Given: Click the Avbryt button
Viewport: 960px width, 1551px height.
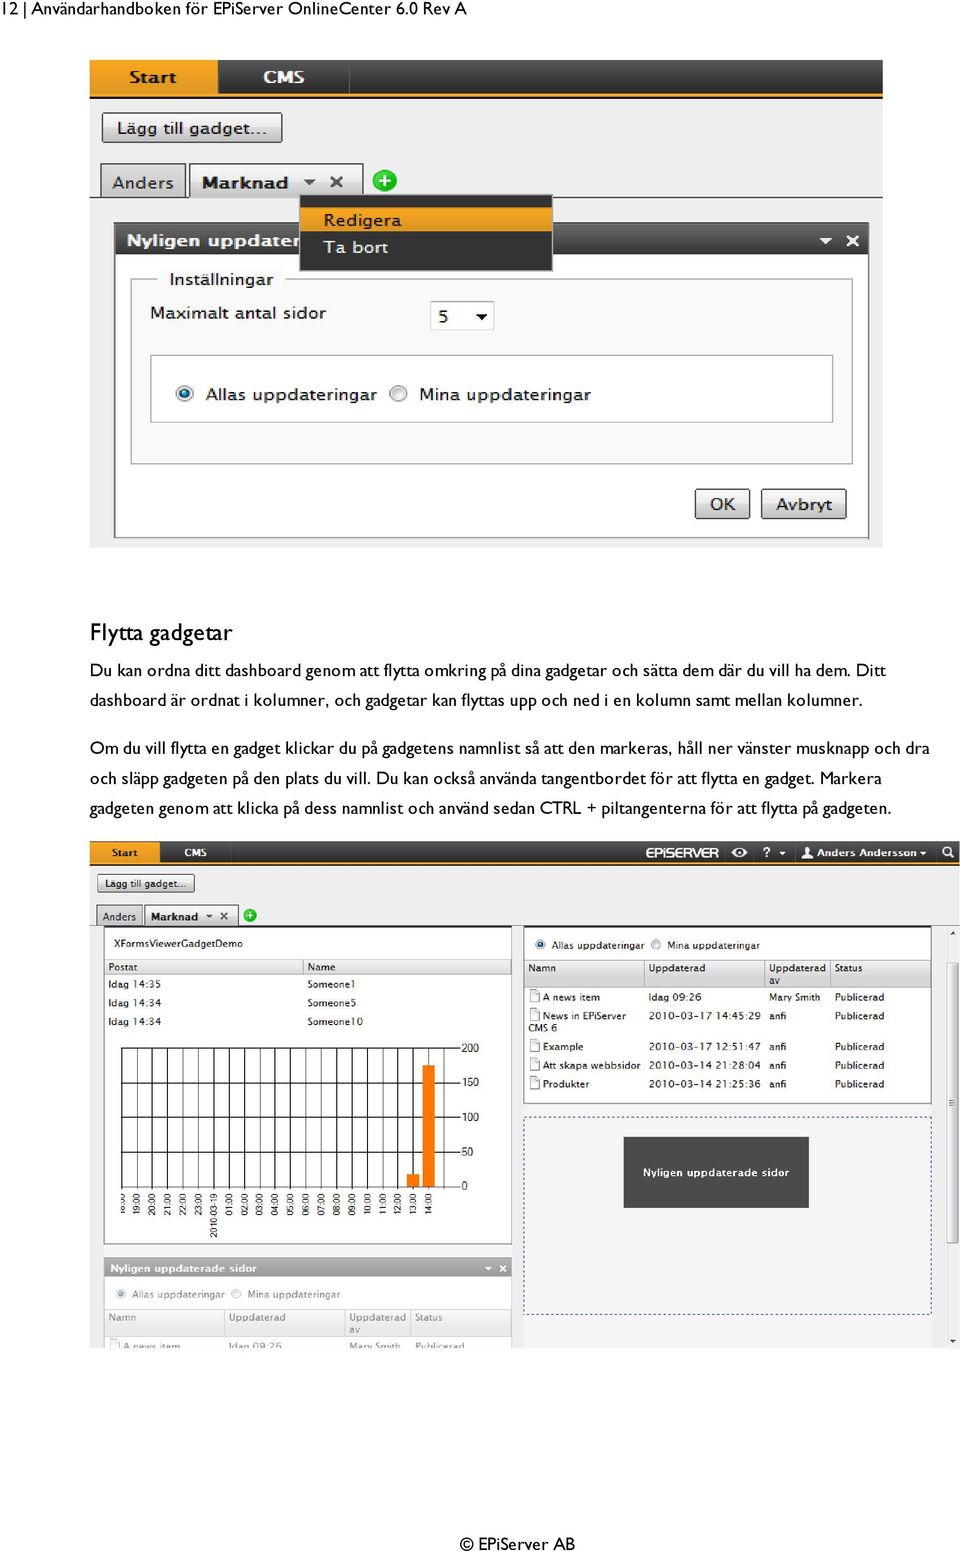Looking at the screenshot, I should pyautogui.click(x=804, y=504).
